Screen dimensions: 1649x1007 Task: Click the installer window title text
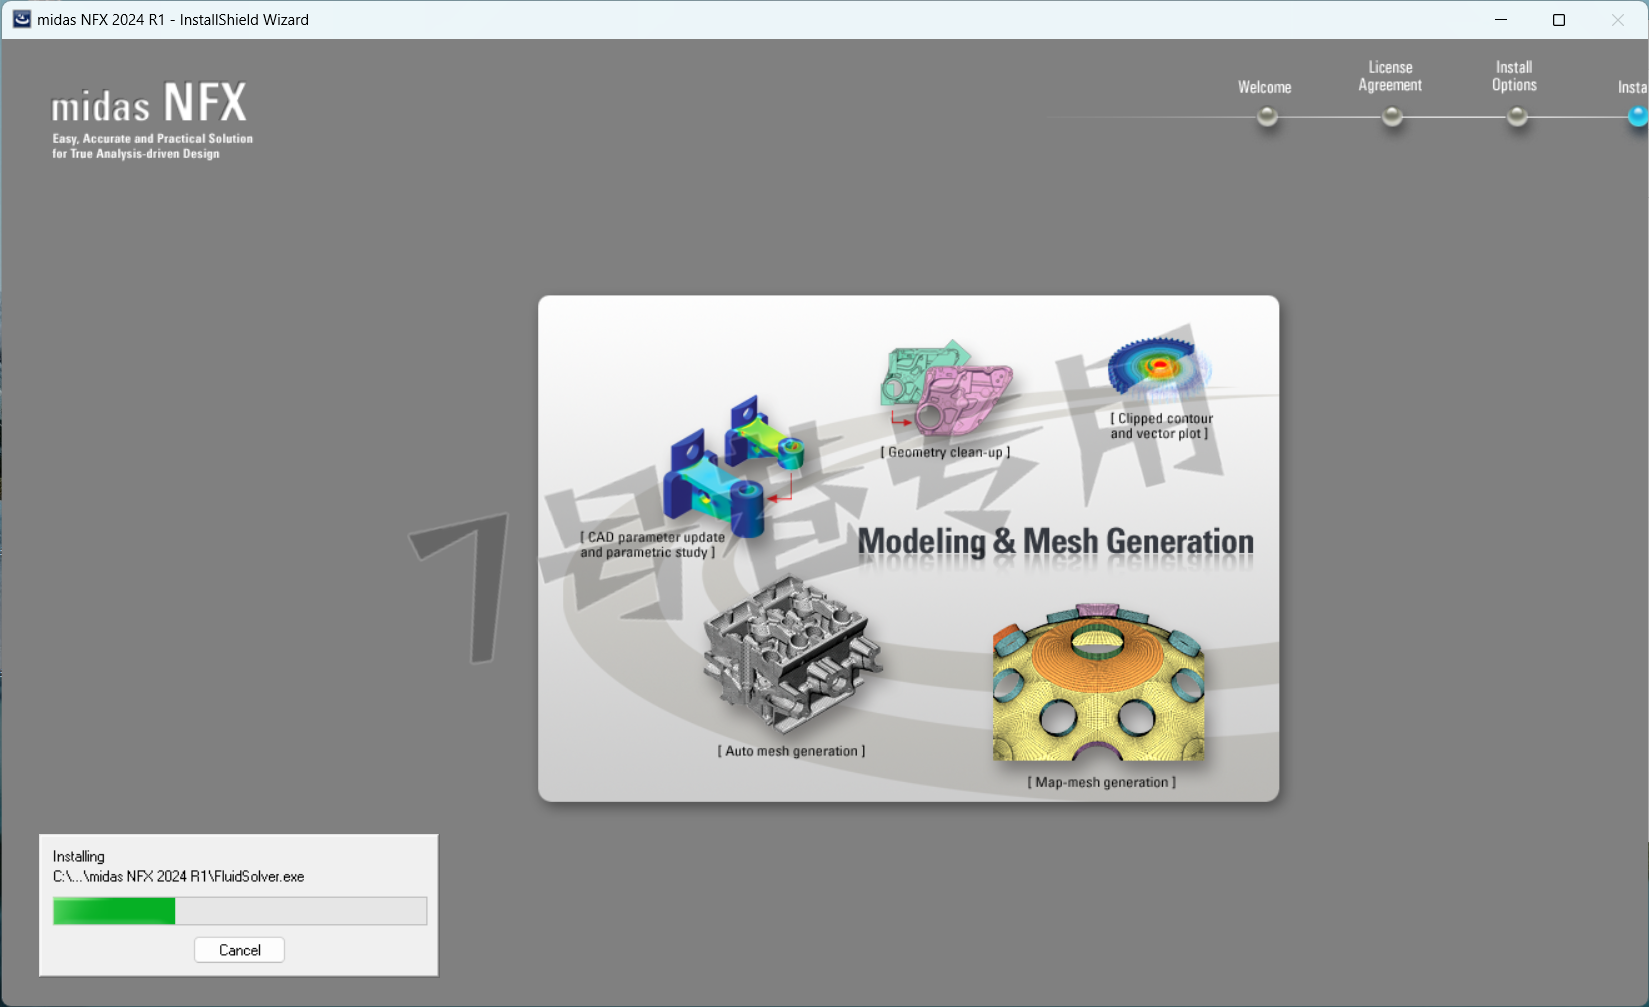pyautogui.click(x=173, y=19)
